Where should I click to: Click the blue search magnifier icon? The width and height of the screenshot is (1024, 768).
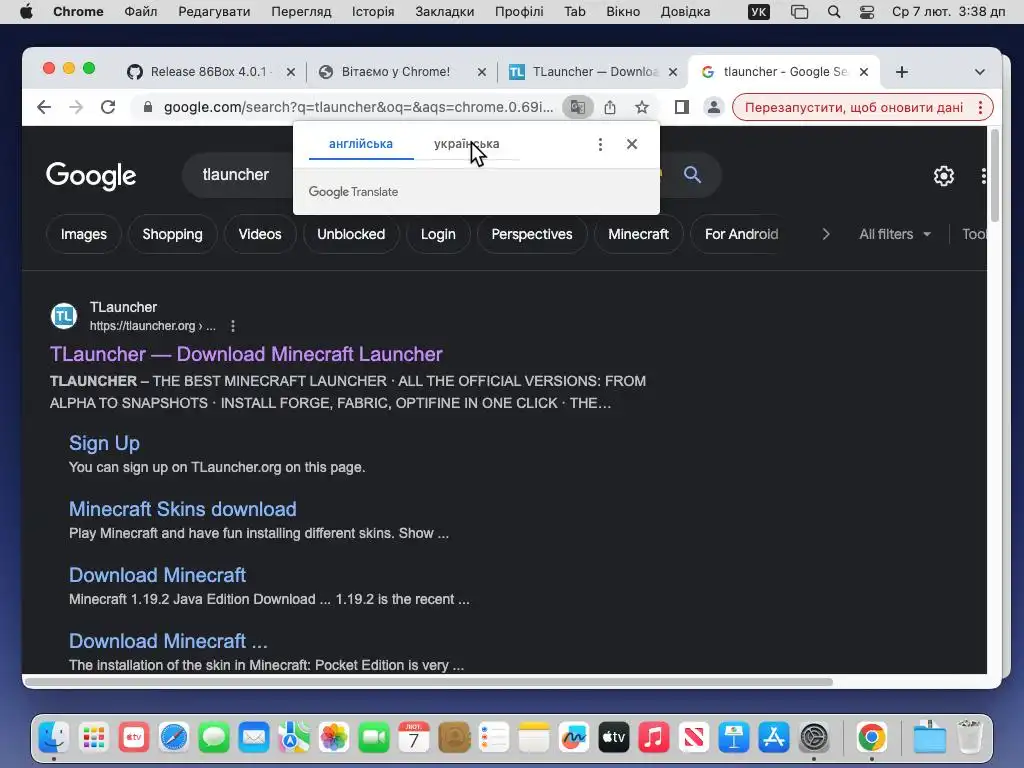[x=692, y=174]
